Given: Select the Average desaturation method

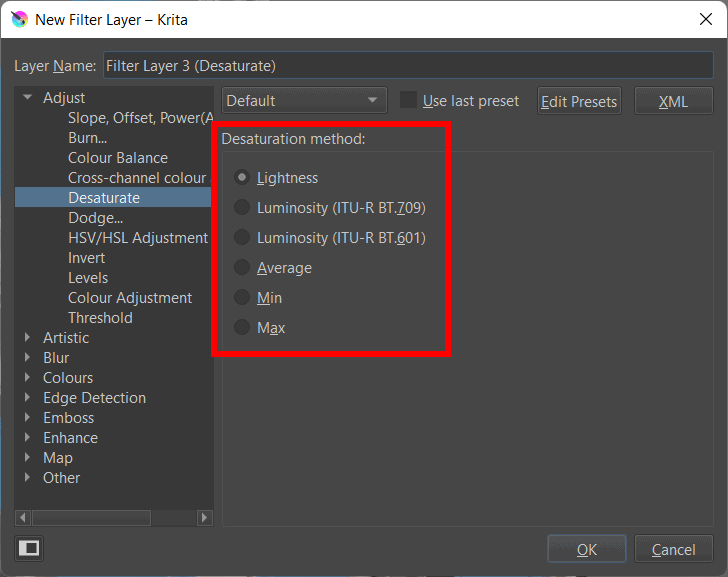Looking at the screenshot, I should [x=241, y=268].
